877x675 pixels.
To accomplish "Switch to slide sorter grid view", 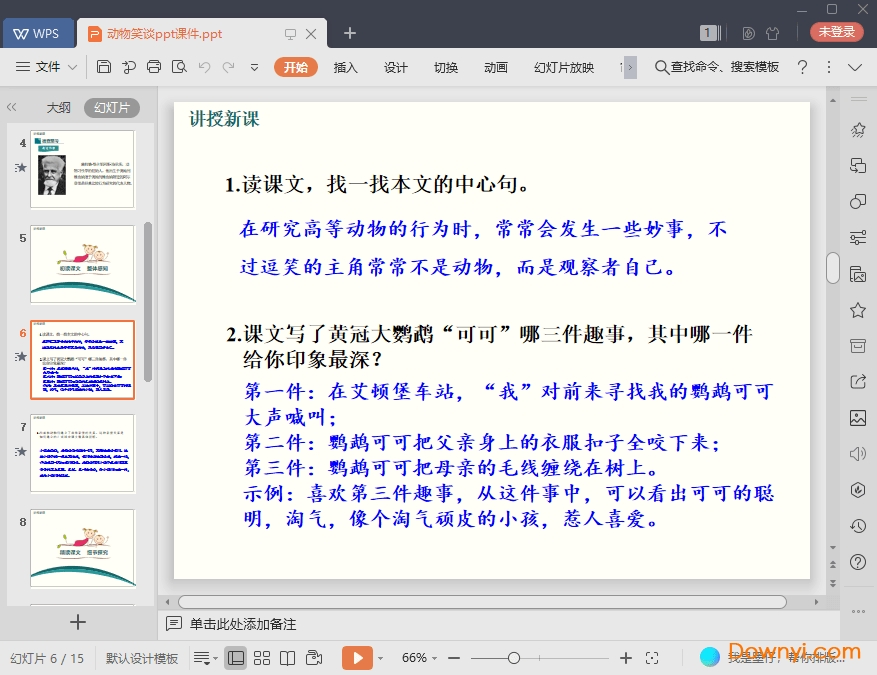I will click(262, 658).
